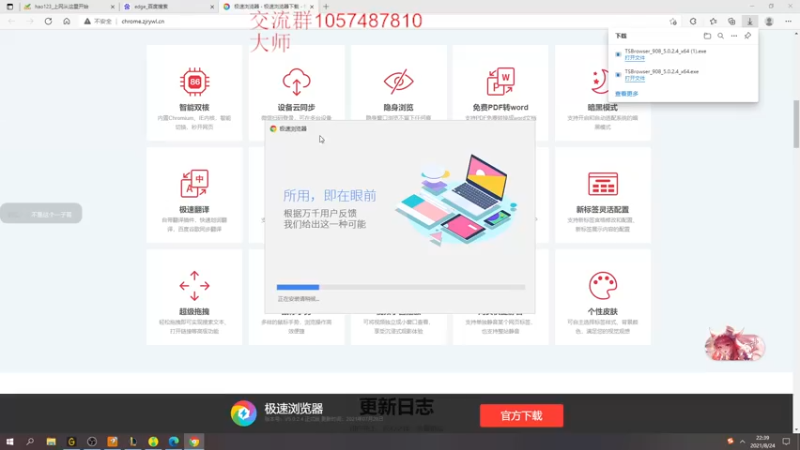The height and width of the screenshot is (450, 800).
Task: Click the 极速翻译 translation icon
Action: 194,184
